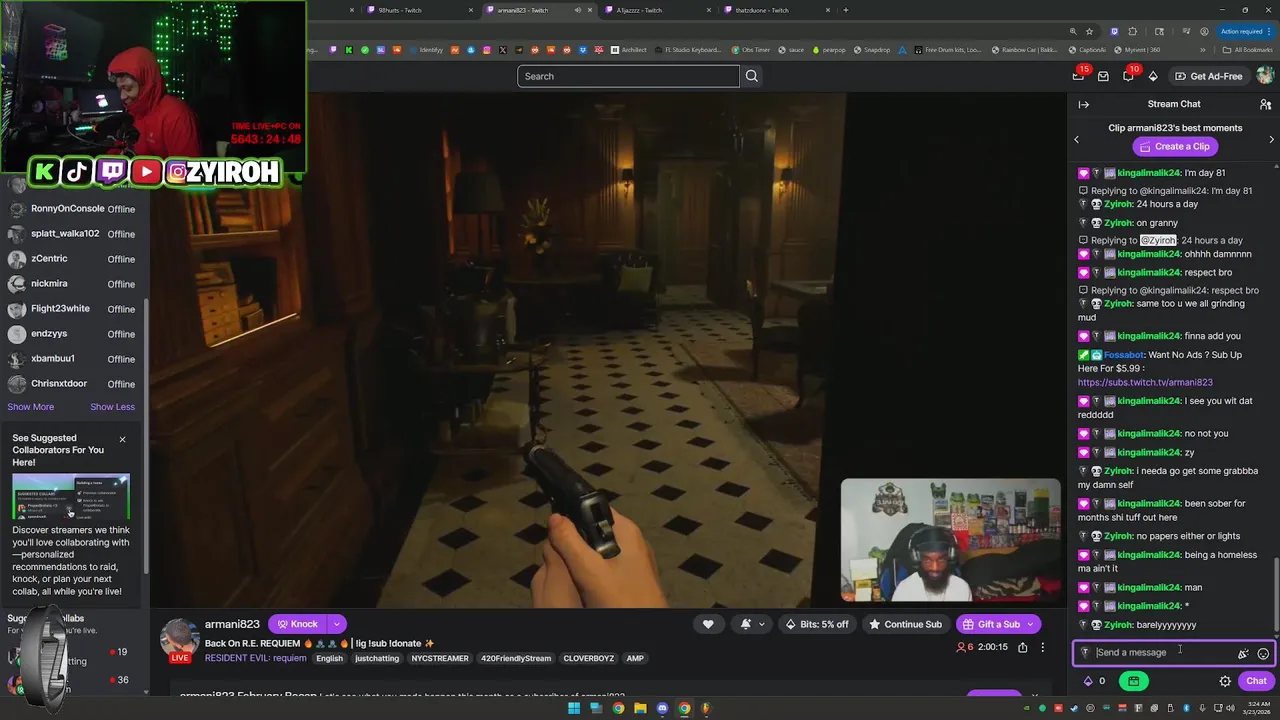1280x720 pixels.
Task: Open All Bookmarks folder
Action: coord(1247,50)
